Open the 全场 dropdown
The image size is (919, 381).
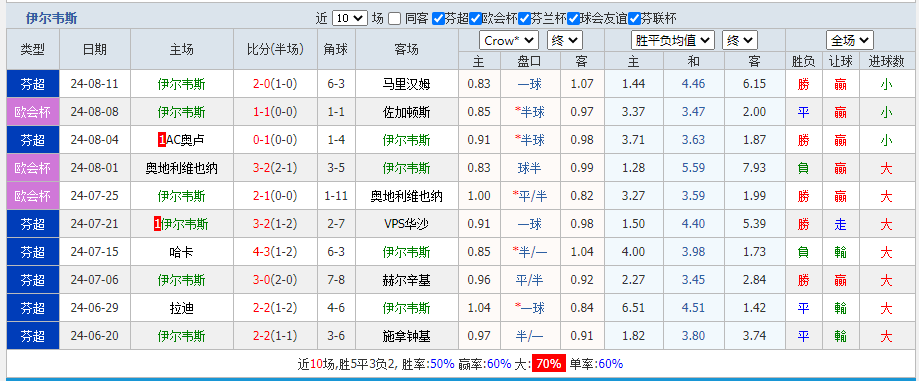pyautogui.click(x=850, y=40)
